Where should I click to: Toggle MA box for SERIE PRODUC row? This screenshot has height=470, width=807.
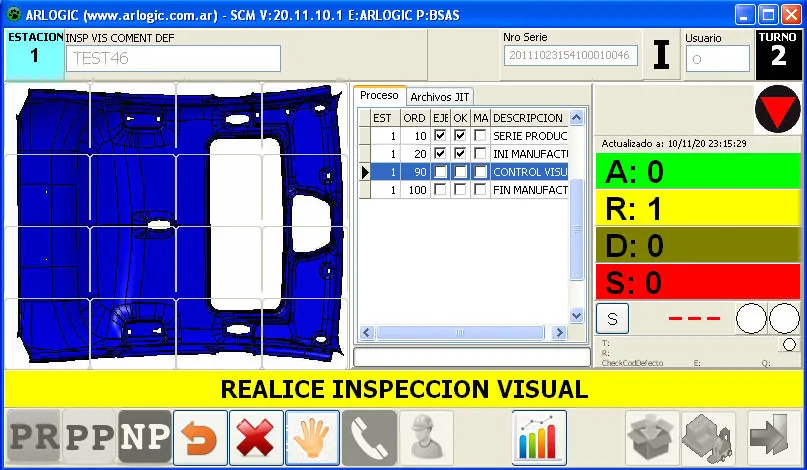click(480, 135)
